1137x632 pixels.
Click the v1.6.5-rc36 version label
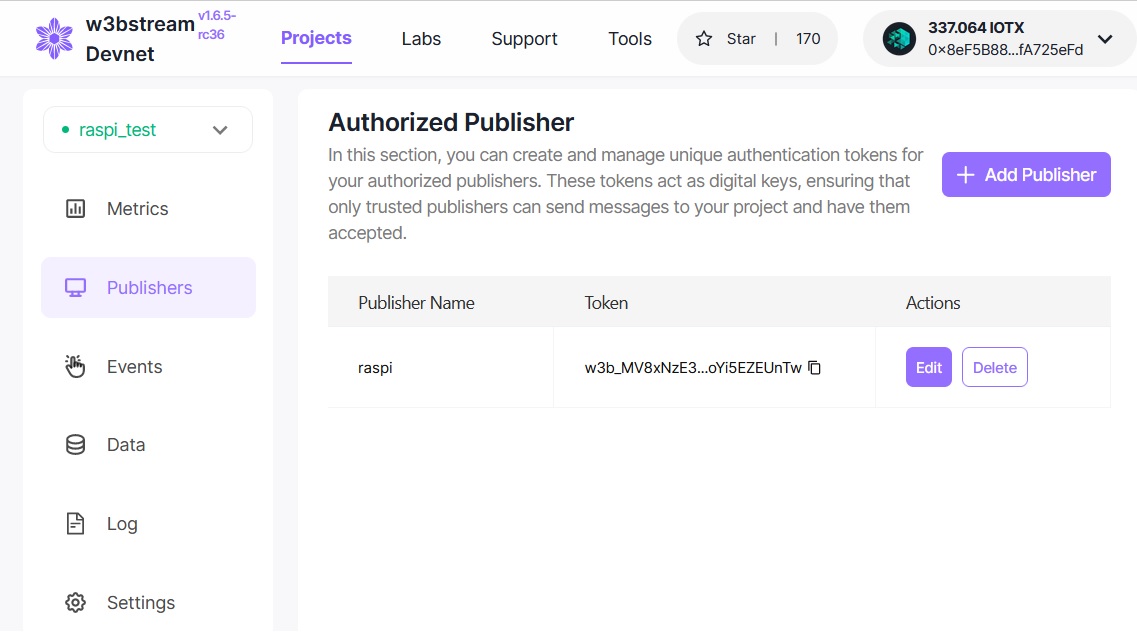coord(217,25)
